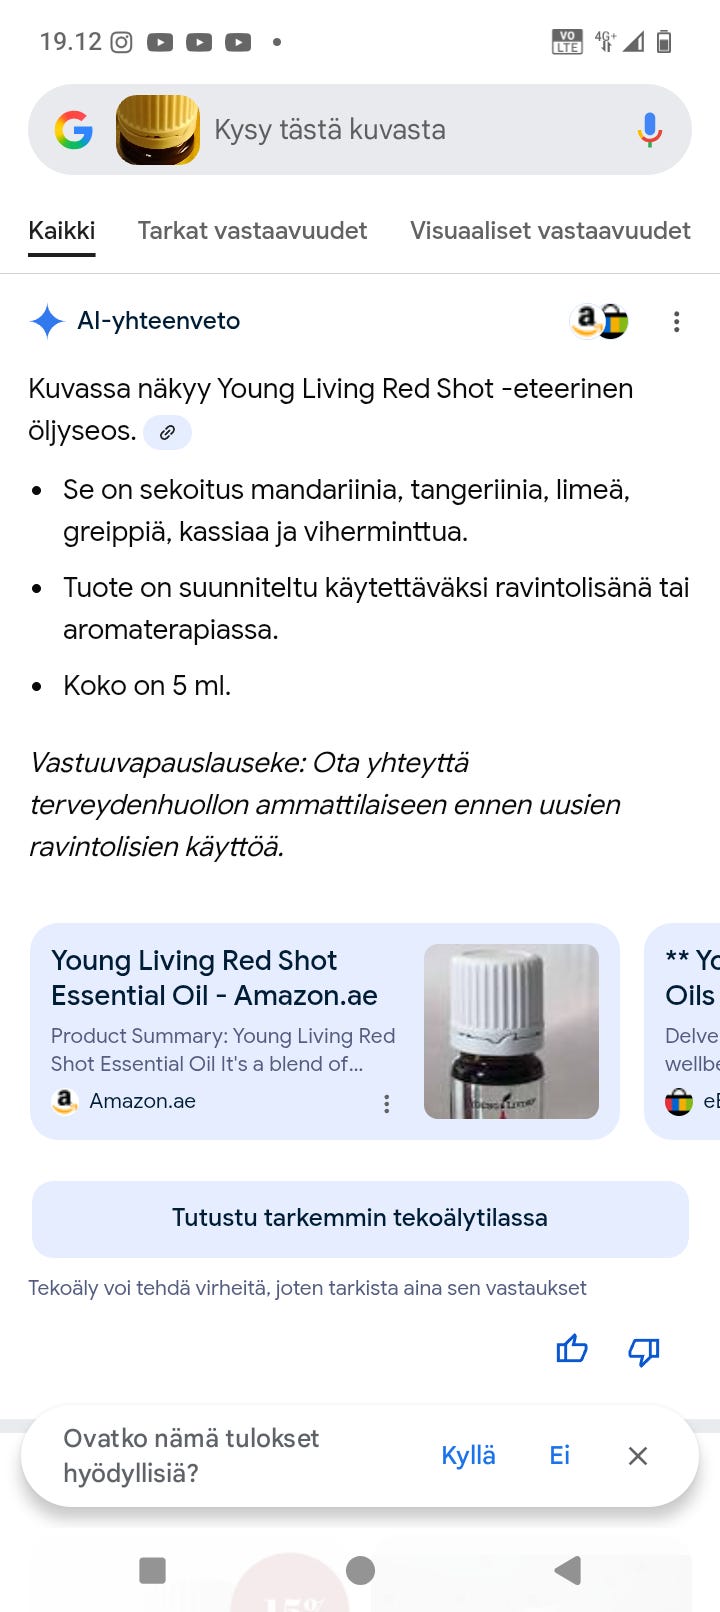Tap the Red Shot bottle product thumbnail

tap(511, 1031)
